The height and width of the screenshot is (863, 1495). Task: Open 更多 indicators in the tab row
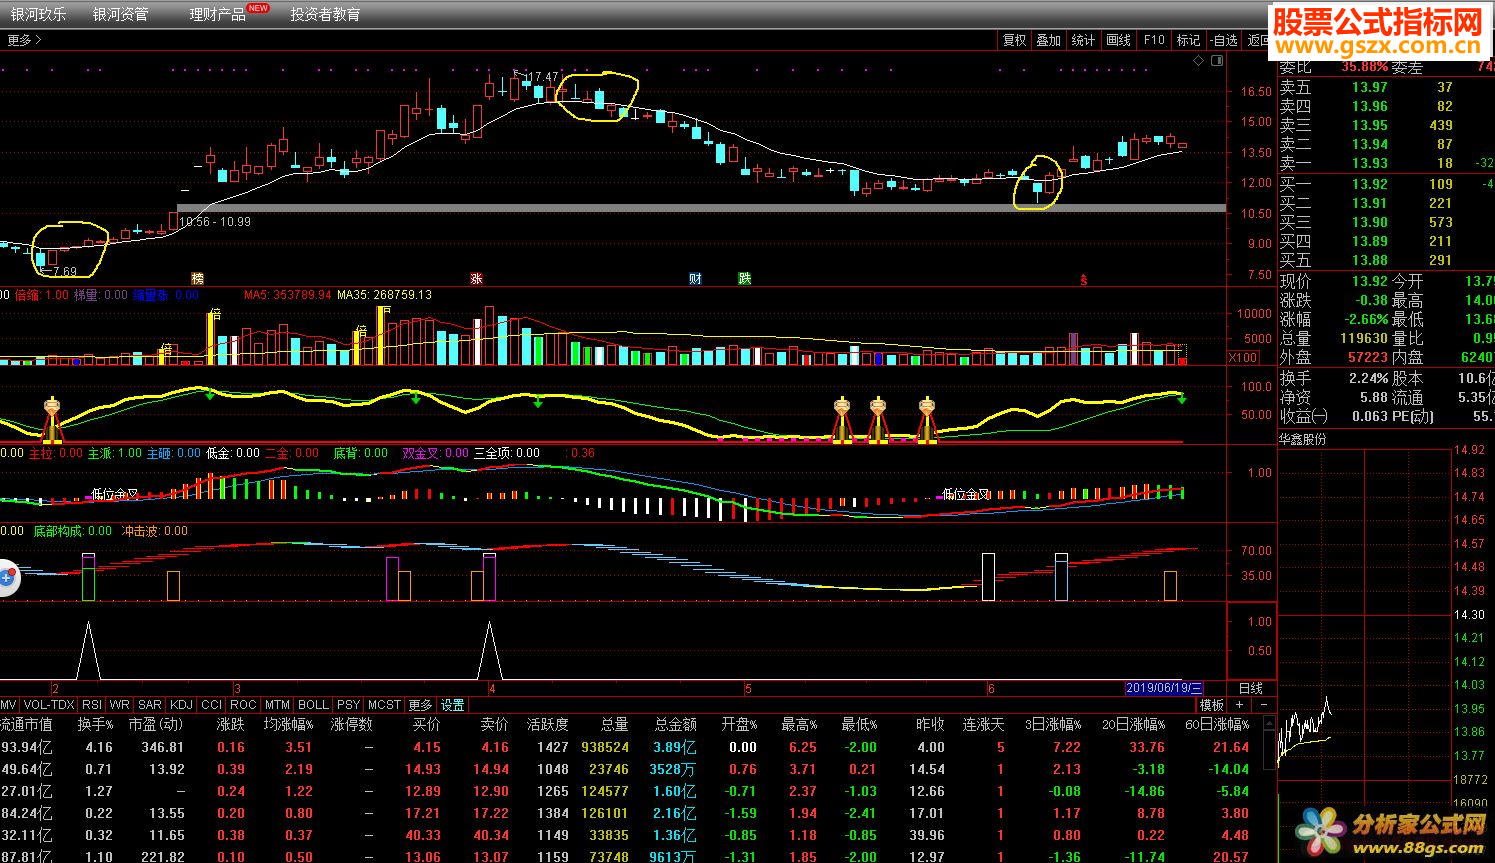(421, 705)
